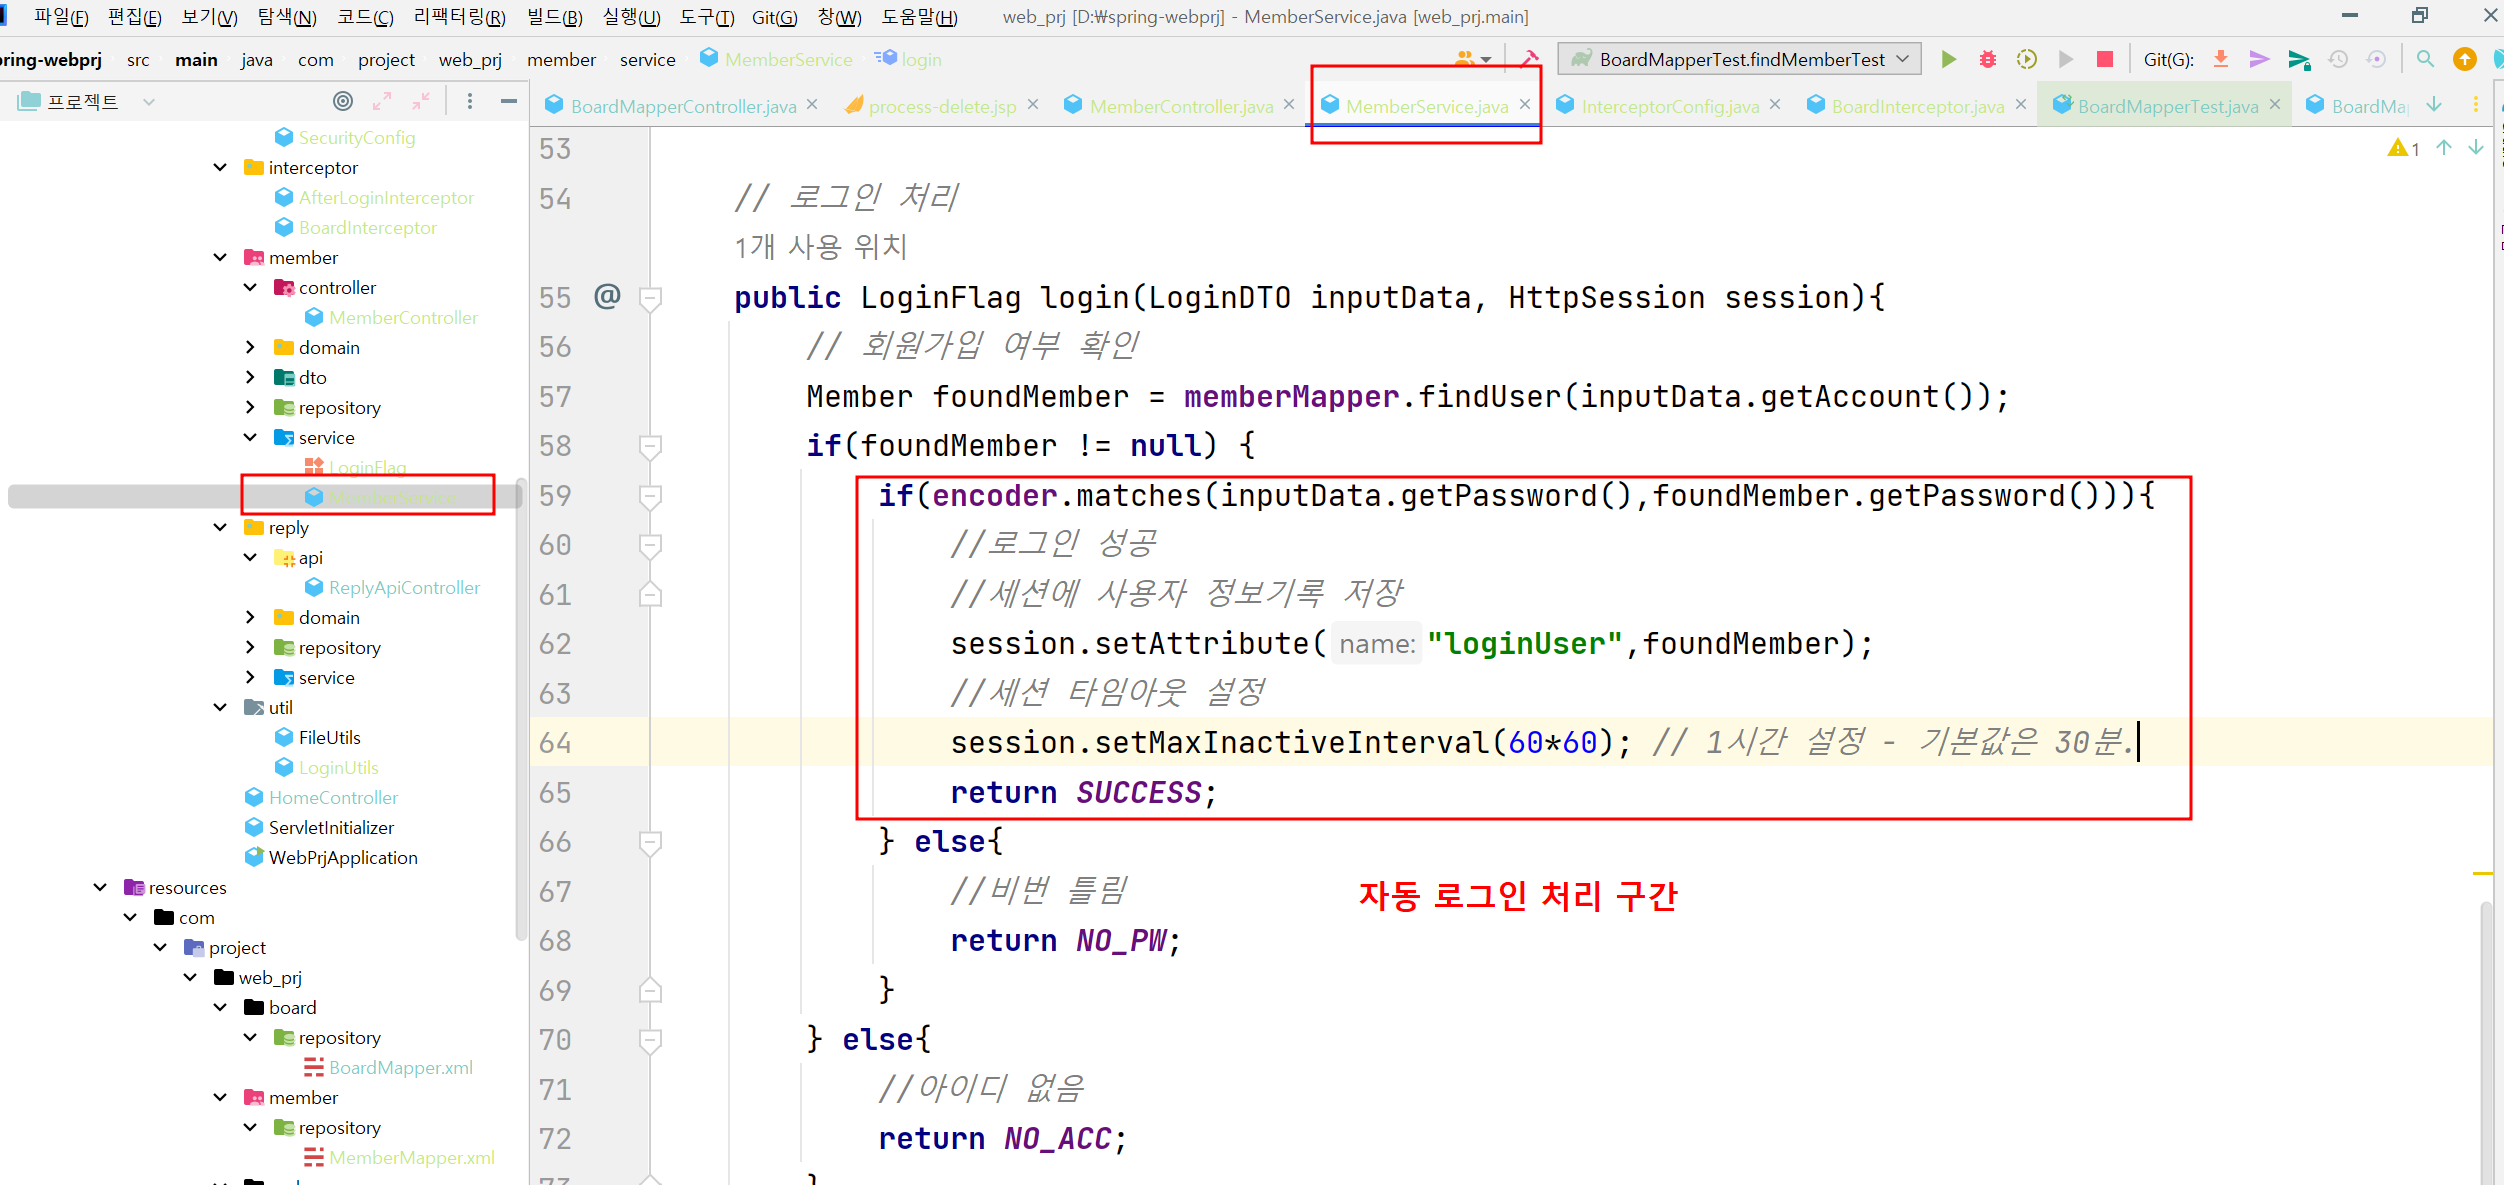The height and width of the screenshot is (1185, 2504).
Task: Click Git Show History clock icon
Action: pos(2338,59)
